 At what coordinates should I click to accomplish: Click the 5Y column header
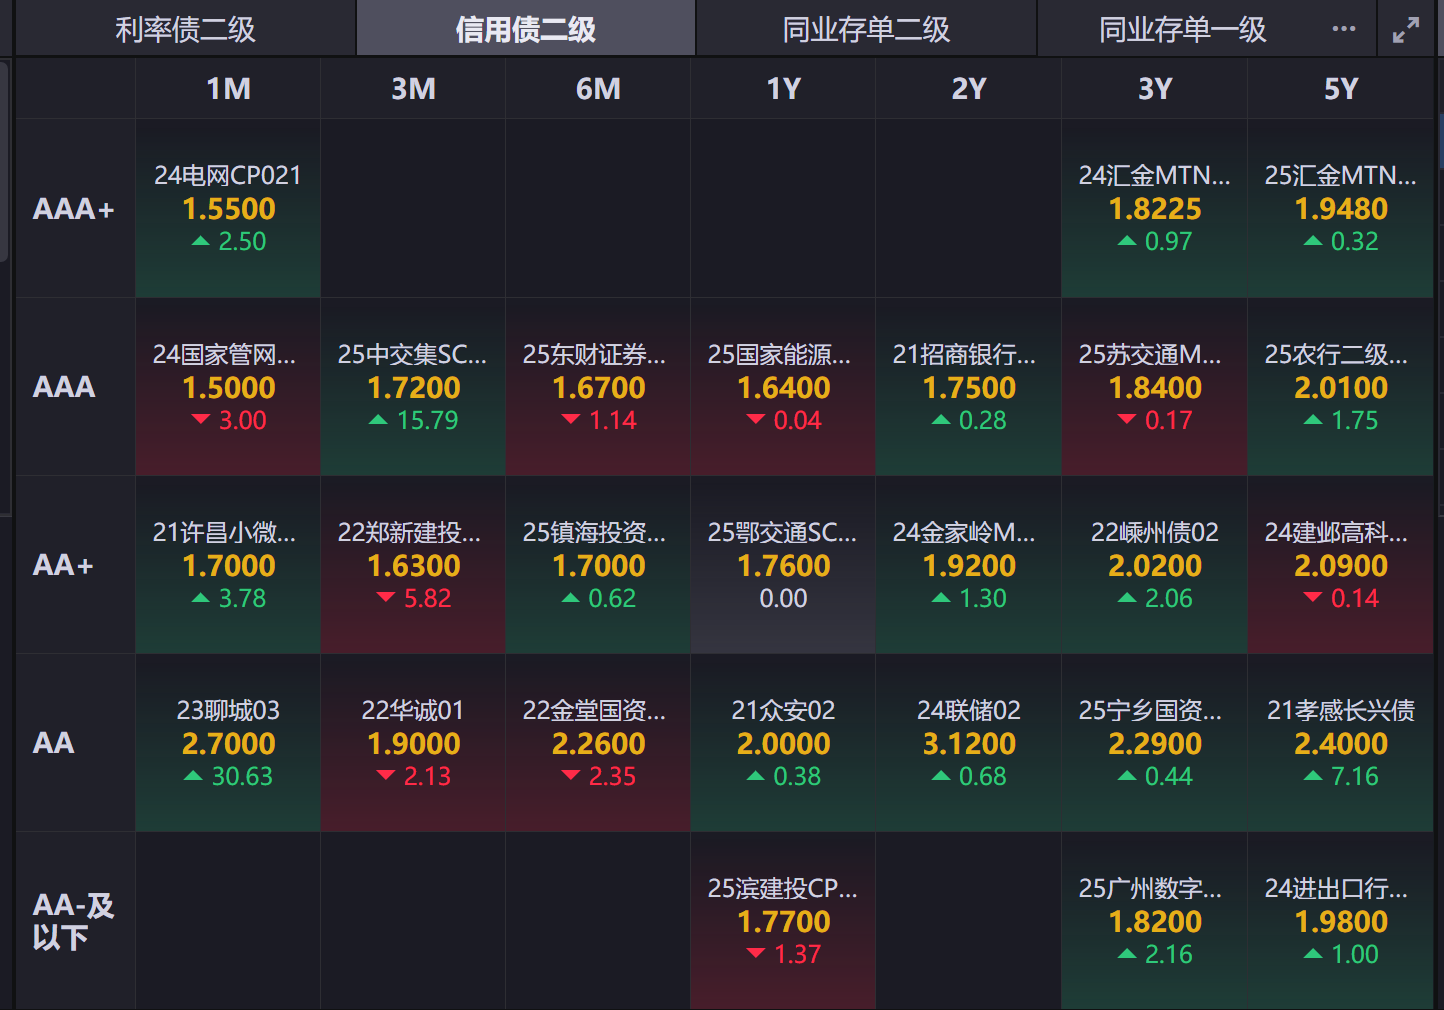coord(1340,89)
